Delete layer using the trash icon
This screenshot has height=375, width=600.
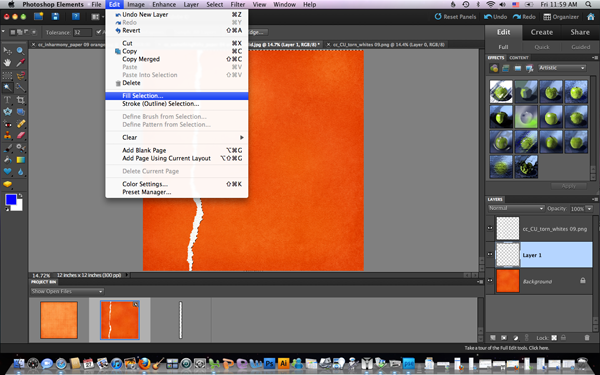pyautogui.click(x=587, y=338)
